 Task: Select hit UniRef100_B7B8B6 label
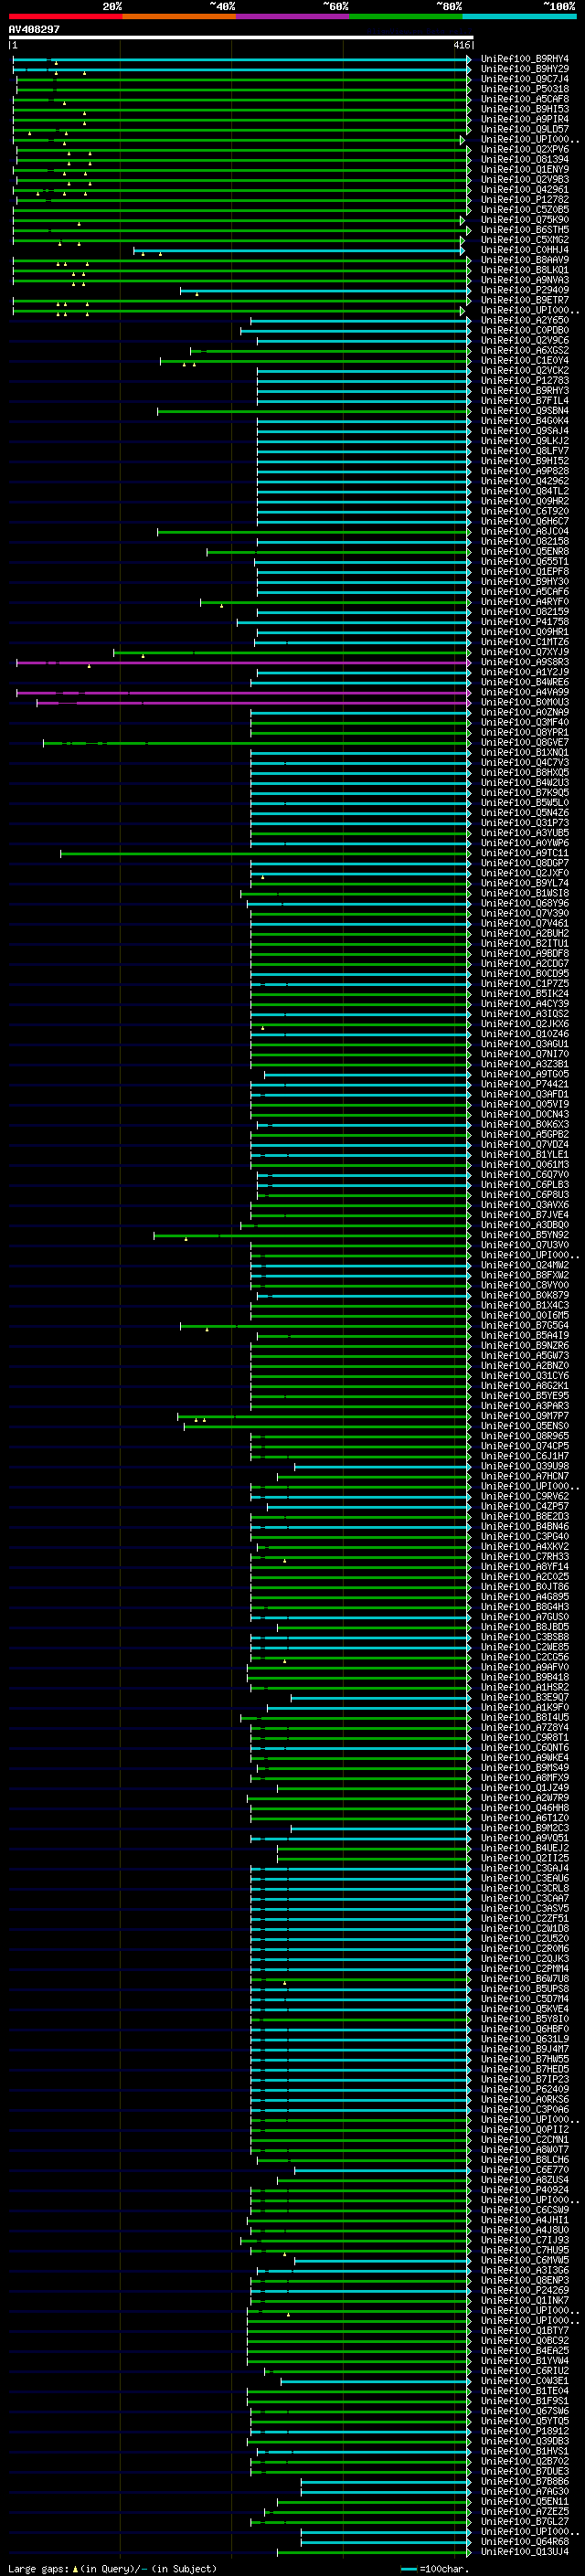525,2481
